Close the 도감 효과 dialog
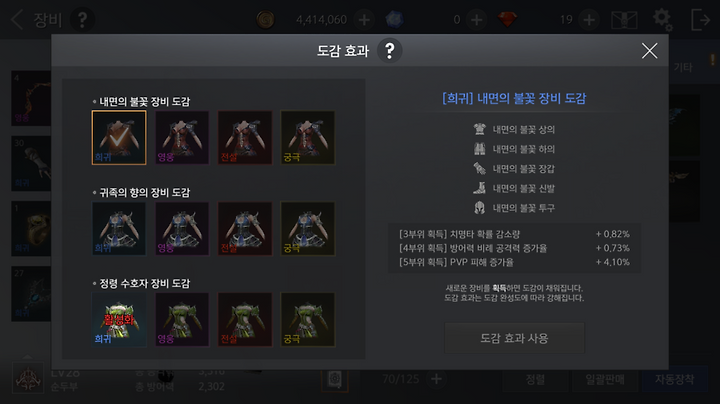The height and width of the screenshot is (404, 720). (649, 50)
